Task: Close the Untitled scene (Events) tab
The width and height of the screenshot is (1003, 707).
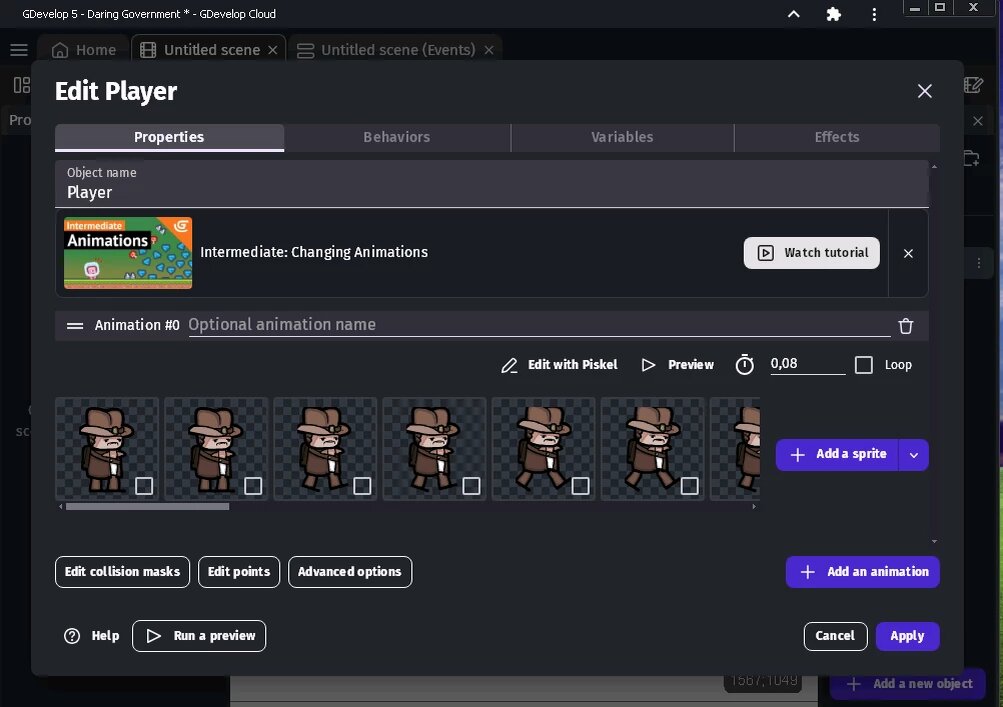Action: coord(489,50)
